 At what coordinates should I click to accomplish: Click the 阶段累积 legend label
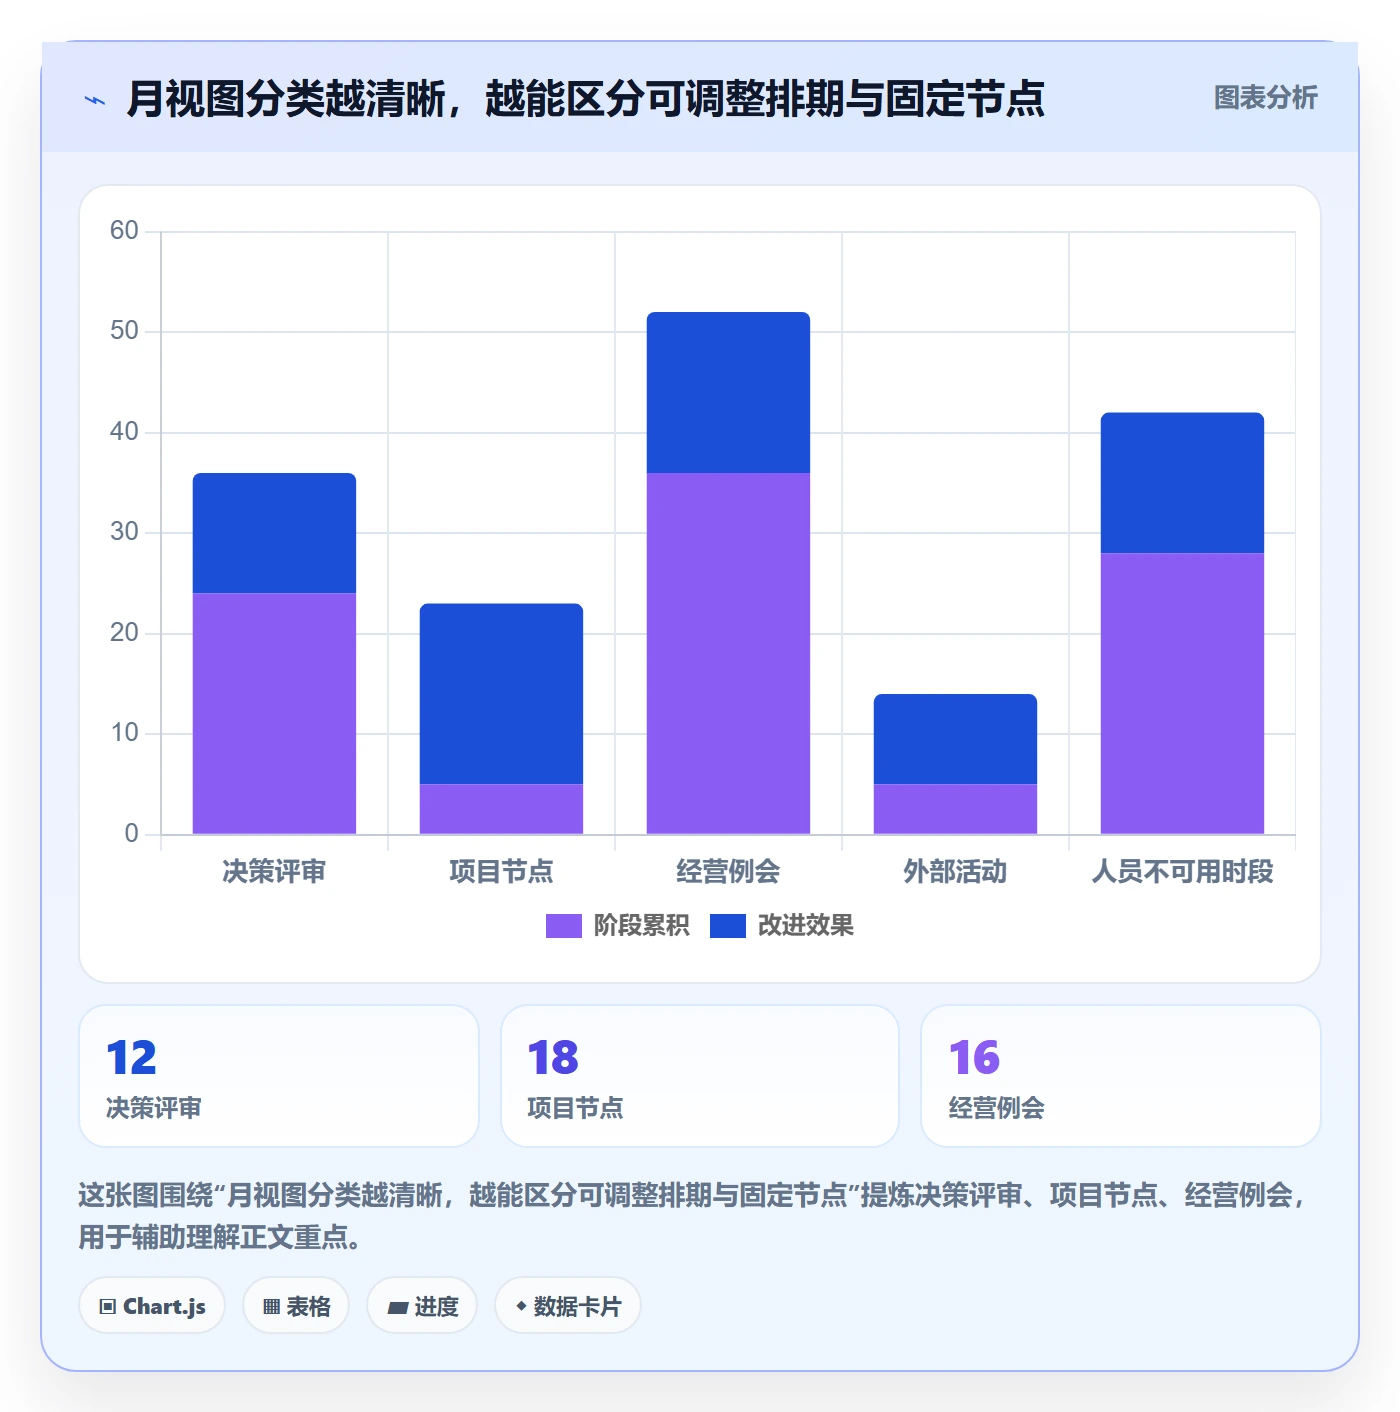click(641, 926)
